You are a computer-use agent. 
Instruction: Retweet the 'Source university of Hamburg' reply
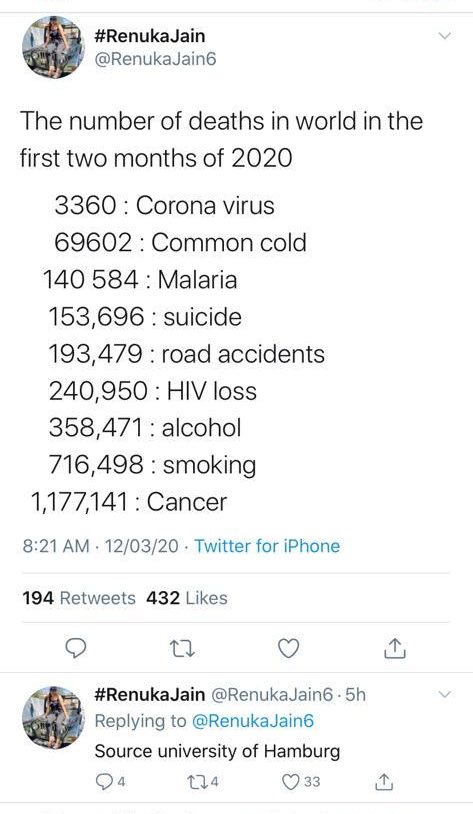coord(204,781)
